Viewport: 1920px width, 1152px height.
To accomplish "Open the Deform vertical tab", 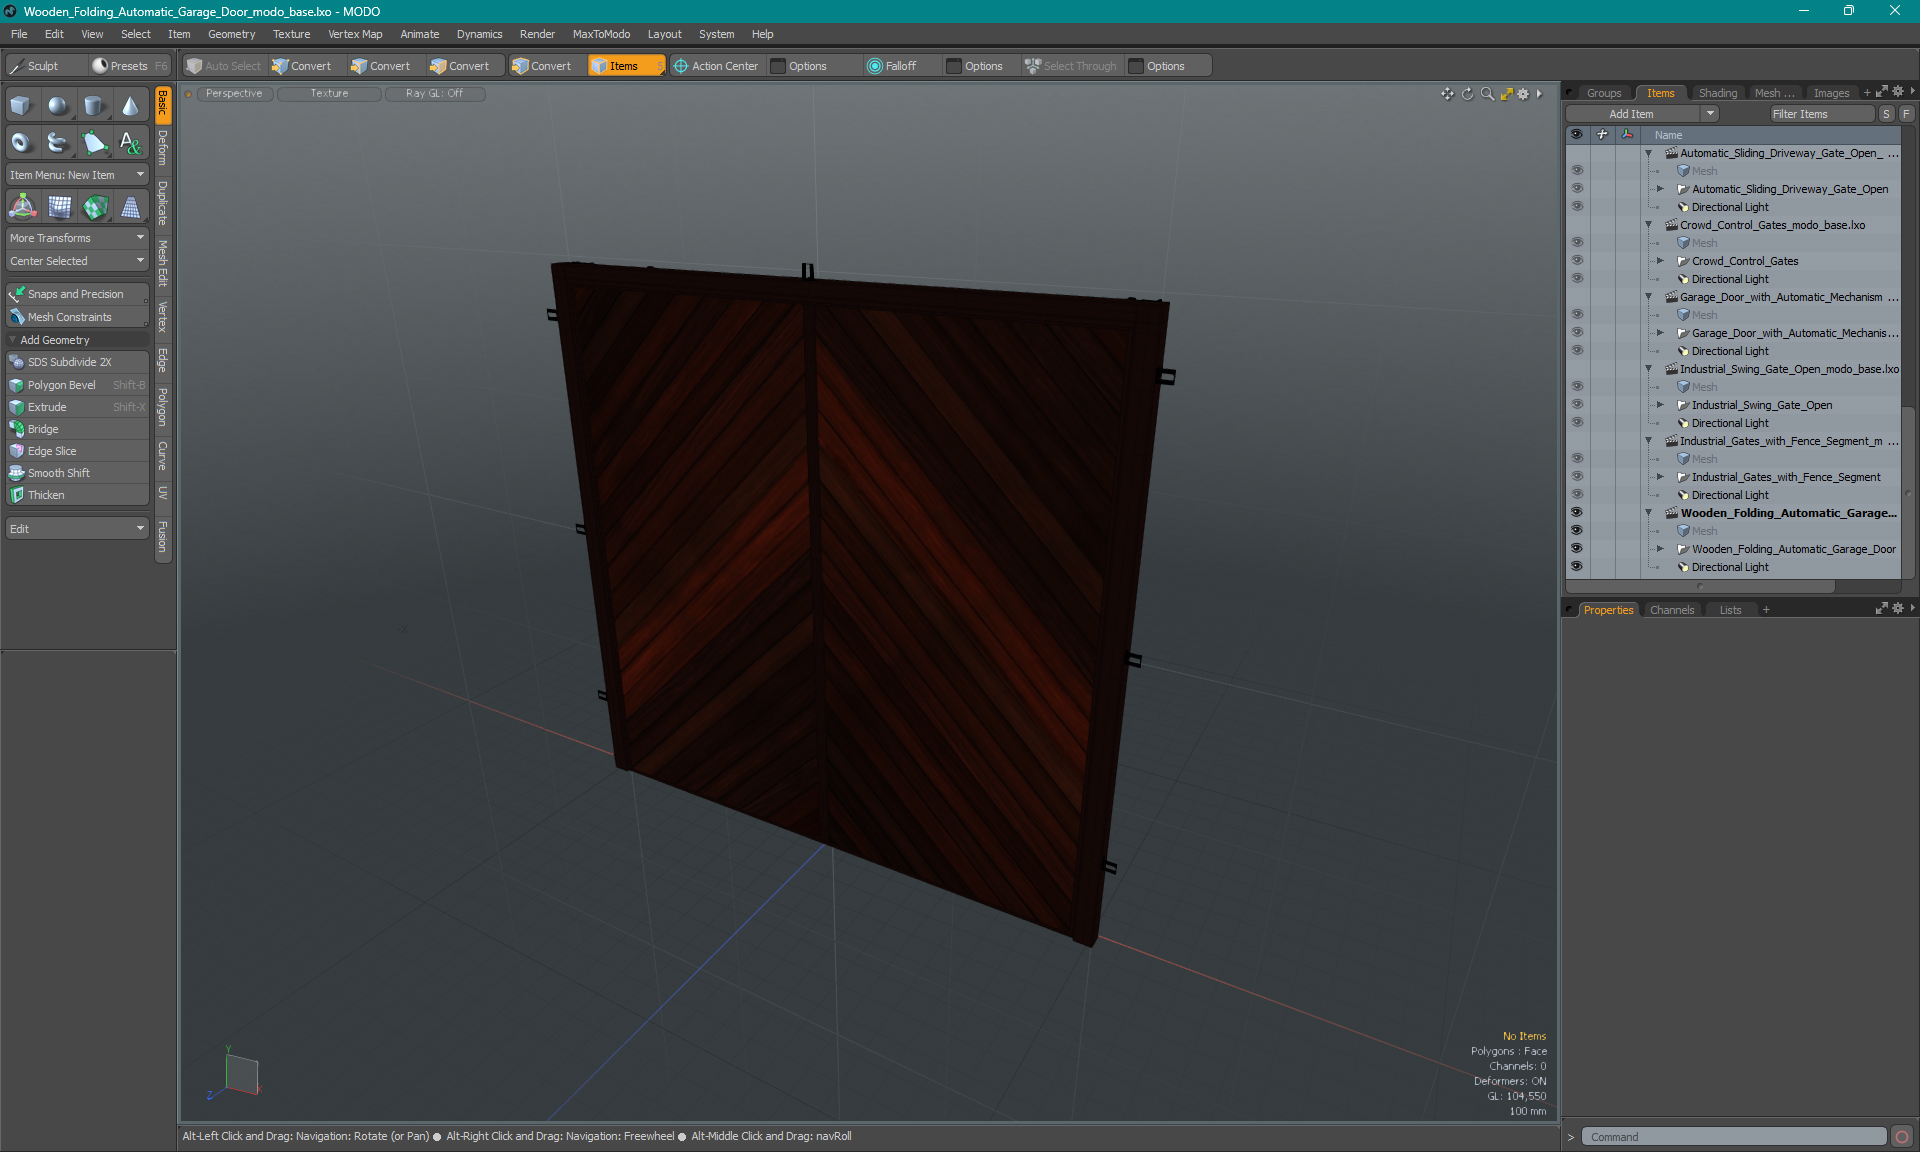I will click(163, 149).
